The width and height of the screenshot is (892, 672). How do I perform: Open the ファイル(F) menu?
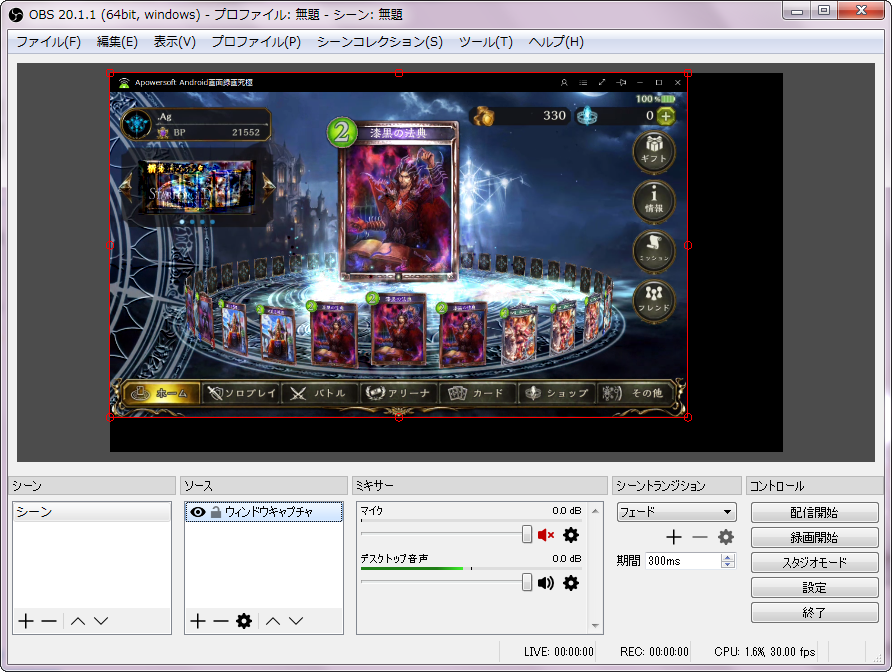tap(48, 42)
